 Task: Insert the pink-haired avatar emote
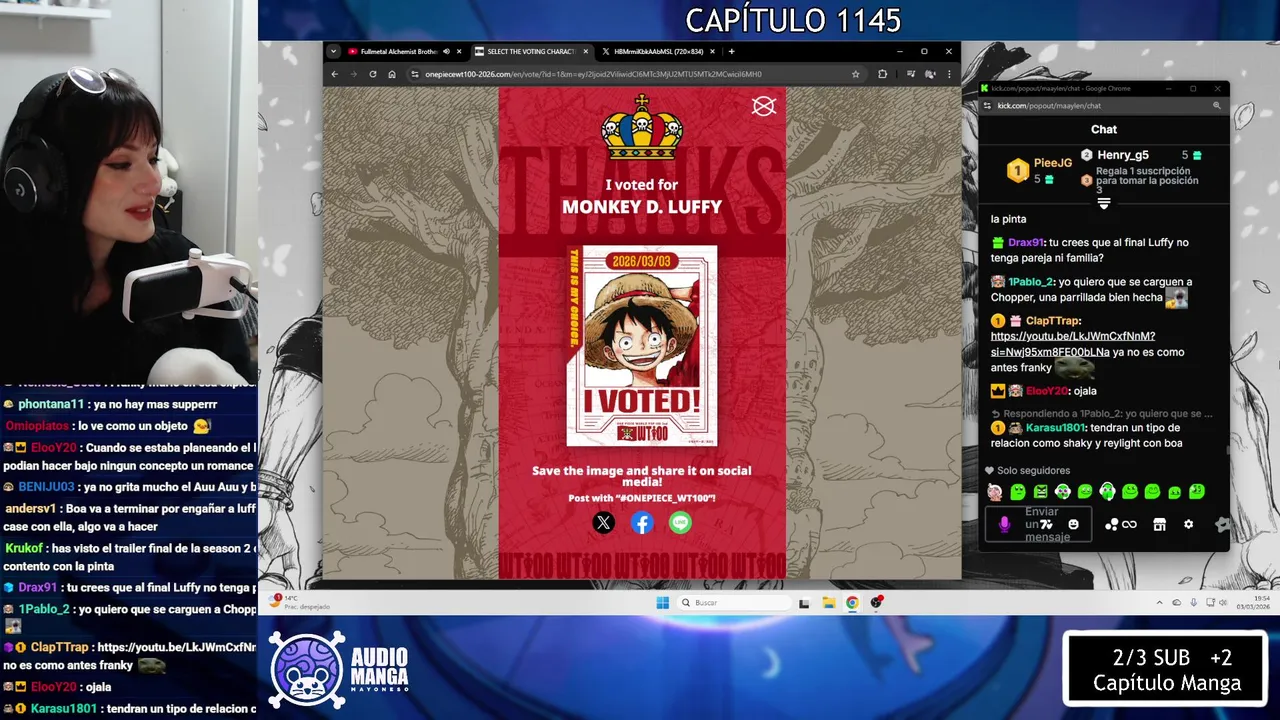[x=995, y=491]
